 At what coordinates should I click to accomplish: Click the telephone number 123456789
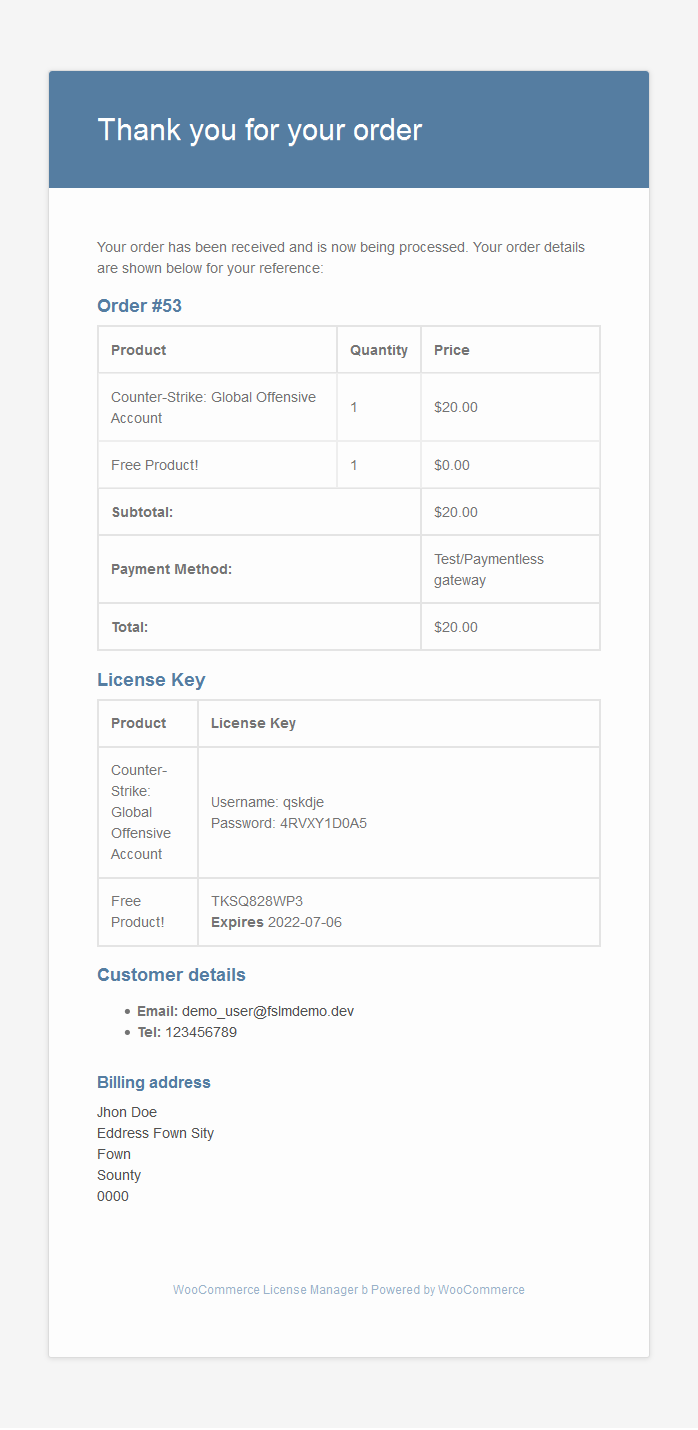pyautogui.click(x=201, y=1032)
